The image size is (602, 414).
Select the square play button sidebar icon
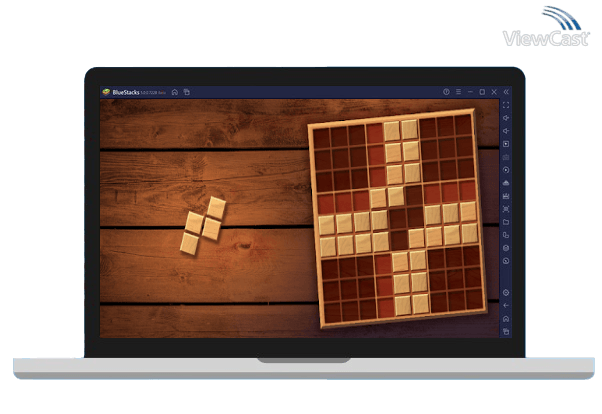pos(506,144)
